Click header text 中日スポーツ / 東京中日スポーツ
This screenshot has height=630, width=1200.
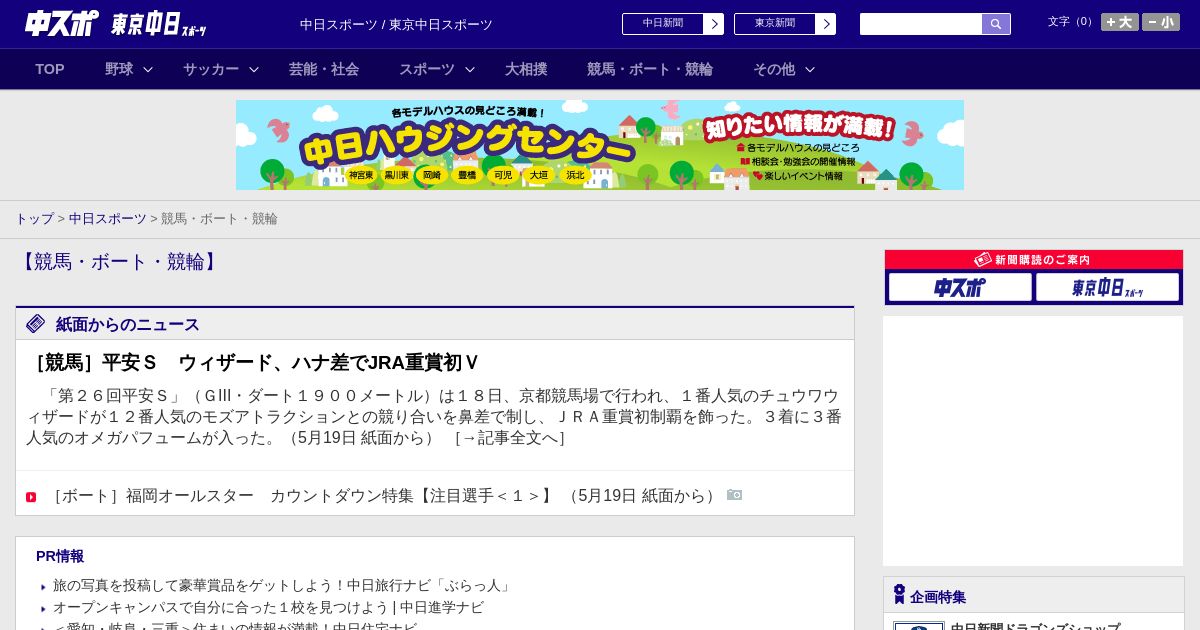click(396, 24)
